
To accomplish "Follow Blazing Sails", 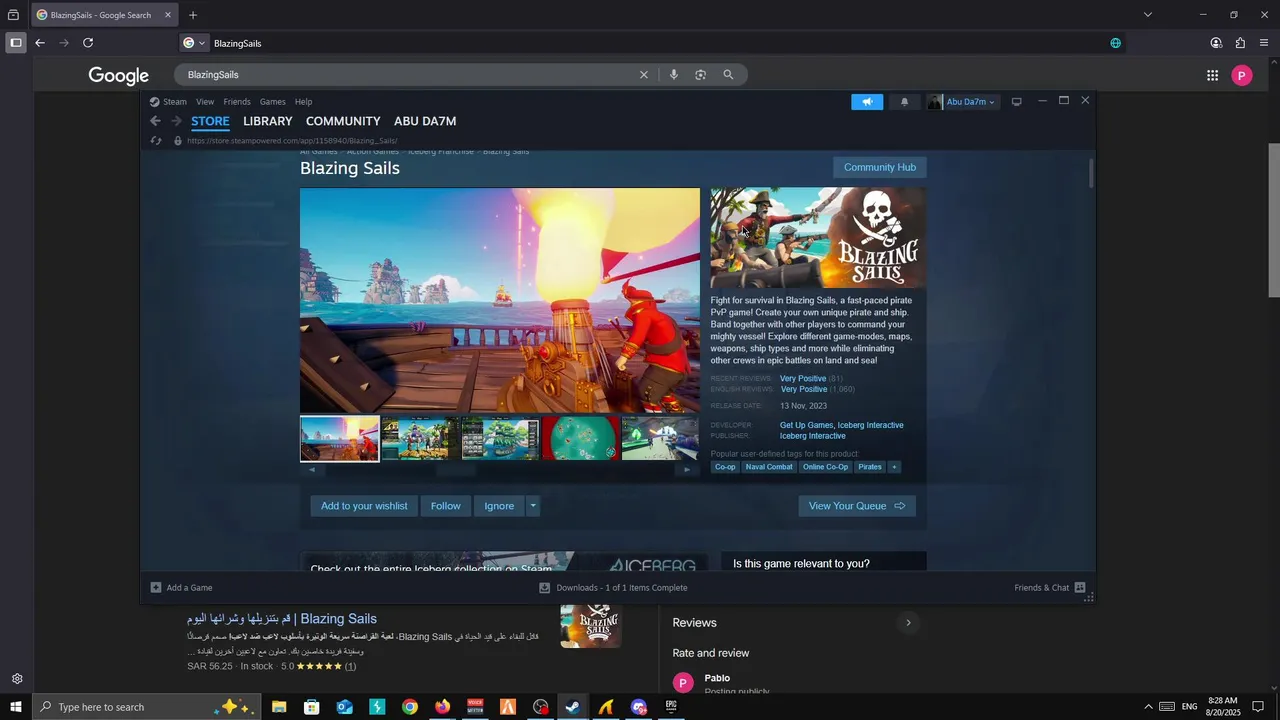I will [x=446, y=506].
